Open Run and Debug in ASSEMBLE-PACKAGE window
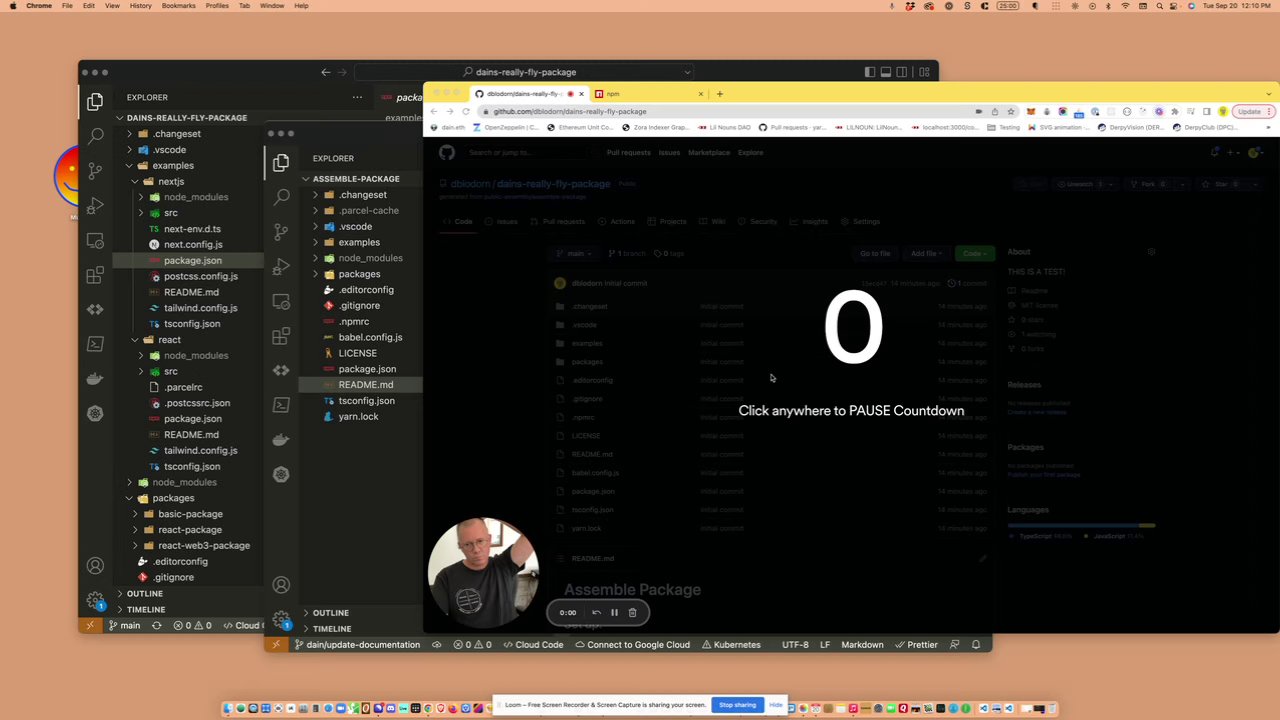 point(281,266)
